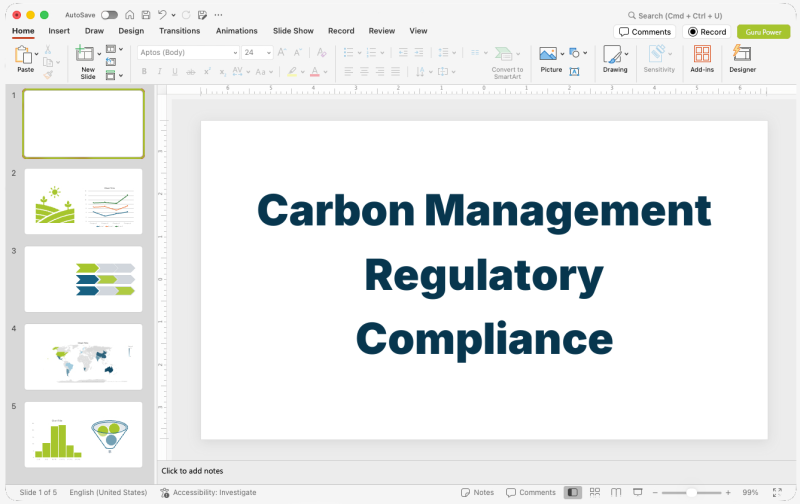Click the Save disk icon in title bar
The height and width of the screenshot is (504, 800).
tap(146, 15)
